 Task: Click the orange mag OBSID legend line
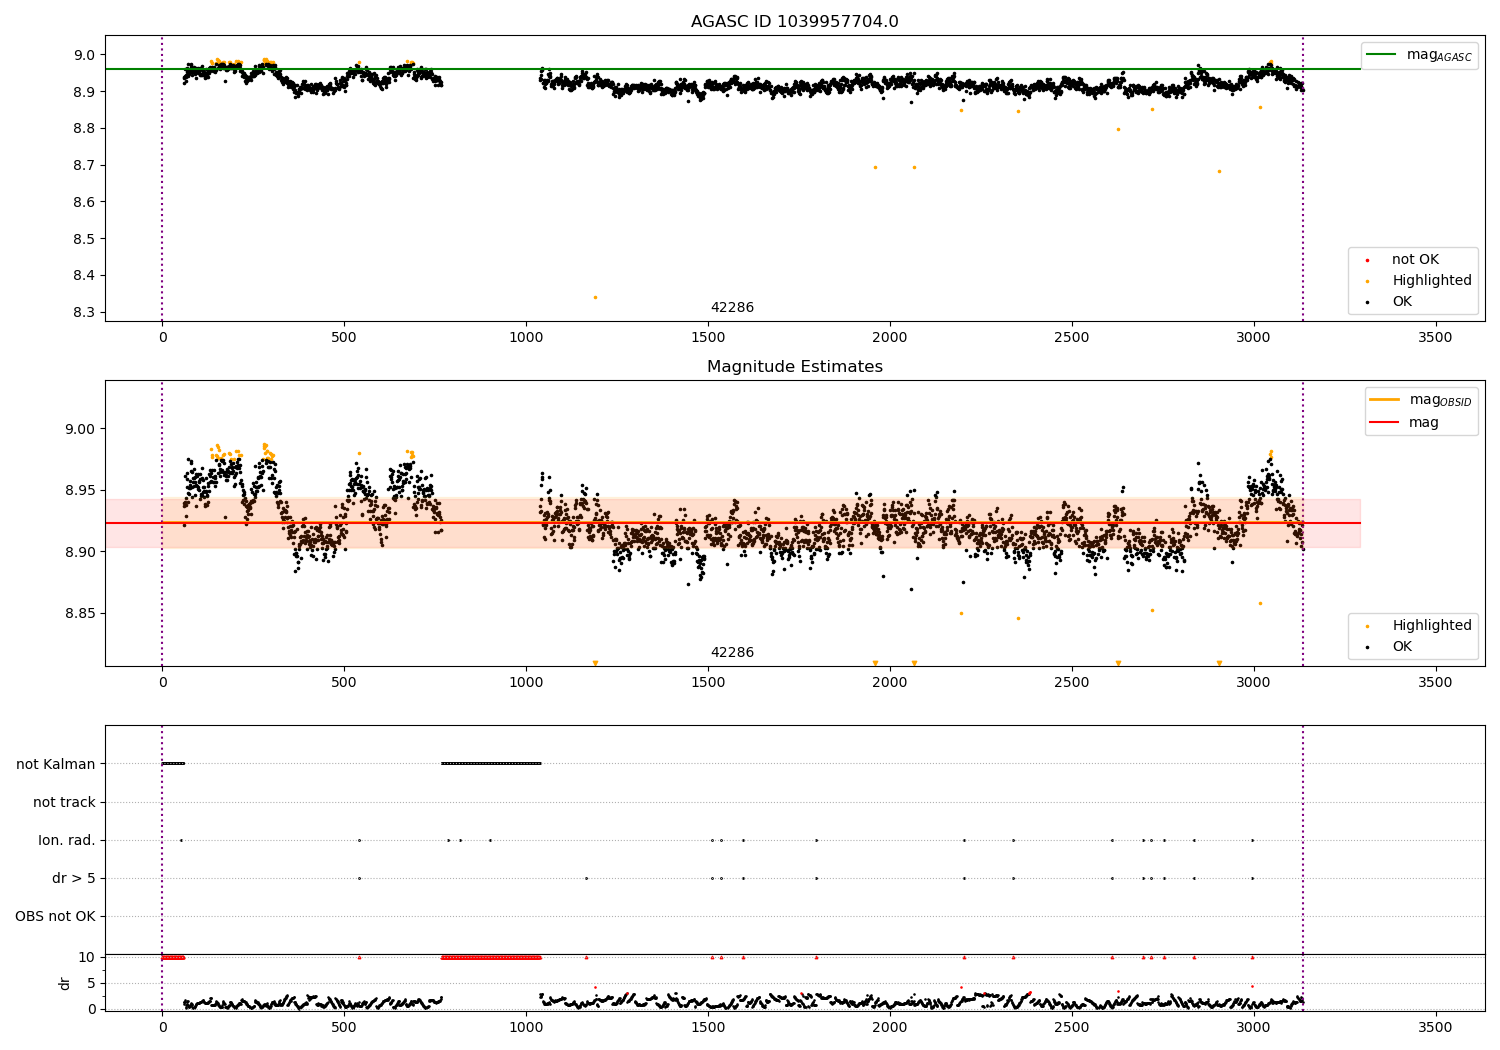point(1385,399)
